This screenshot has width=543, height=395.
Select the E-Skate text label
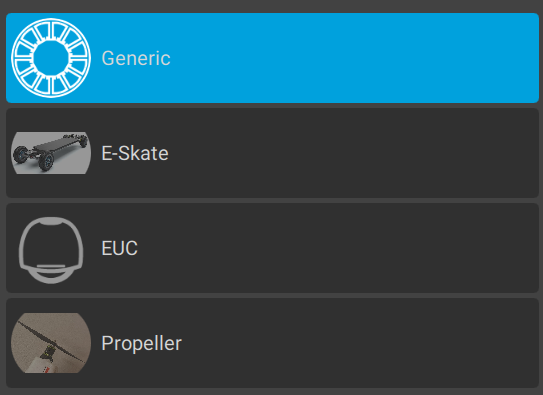(x=135, y=153)
